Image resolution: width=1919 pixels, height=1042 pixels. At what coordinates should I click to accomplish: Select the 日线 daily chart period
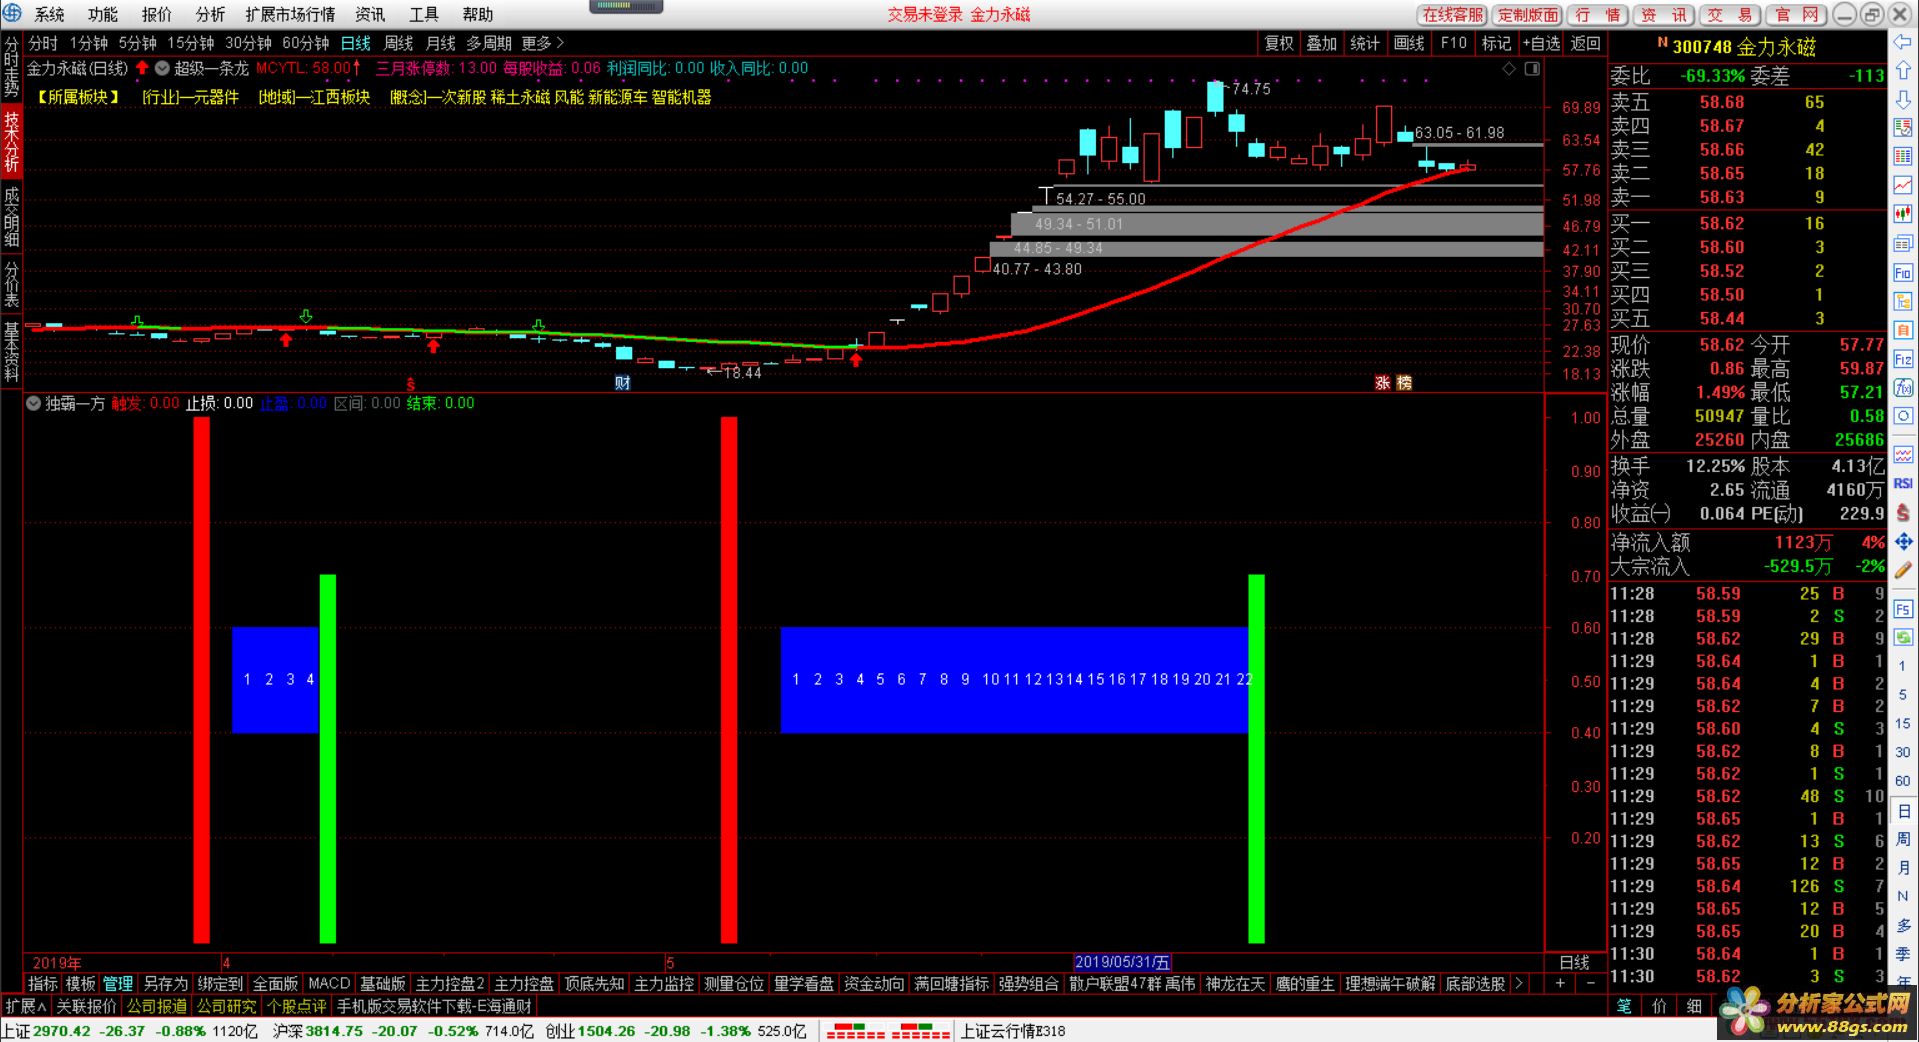tap(355, 43)
